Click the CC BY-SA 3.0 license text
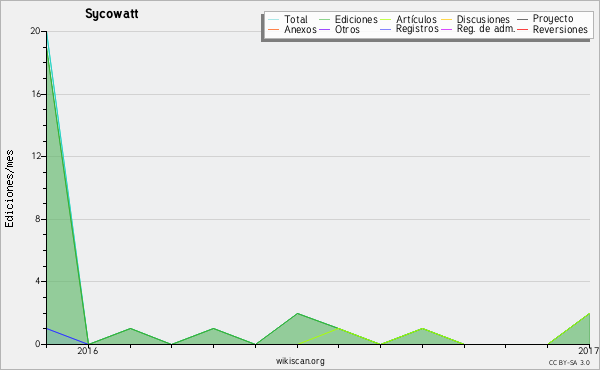600x370 pixels. click(569, 363)
